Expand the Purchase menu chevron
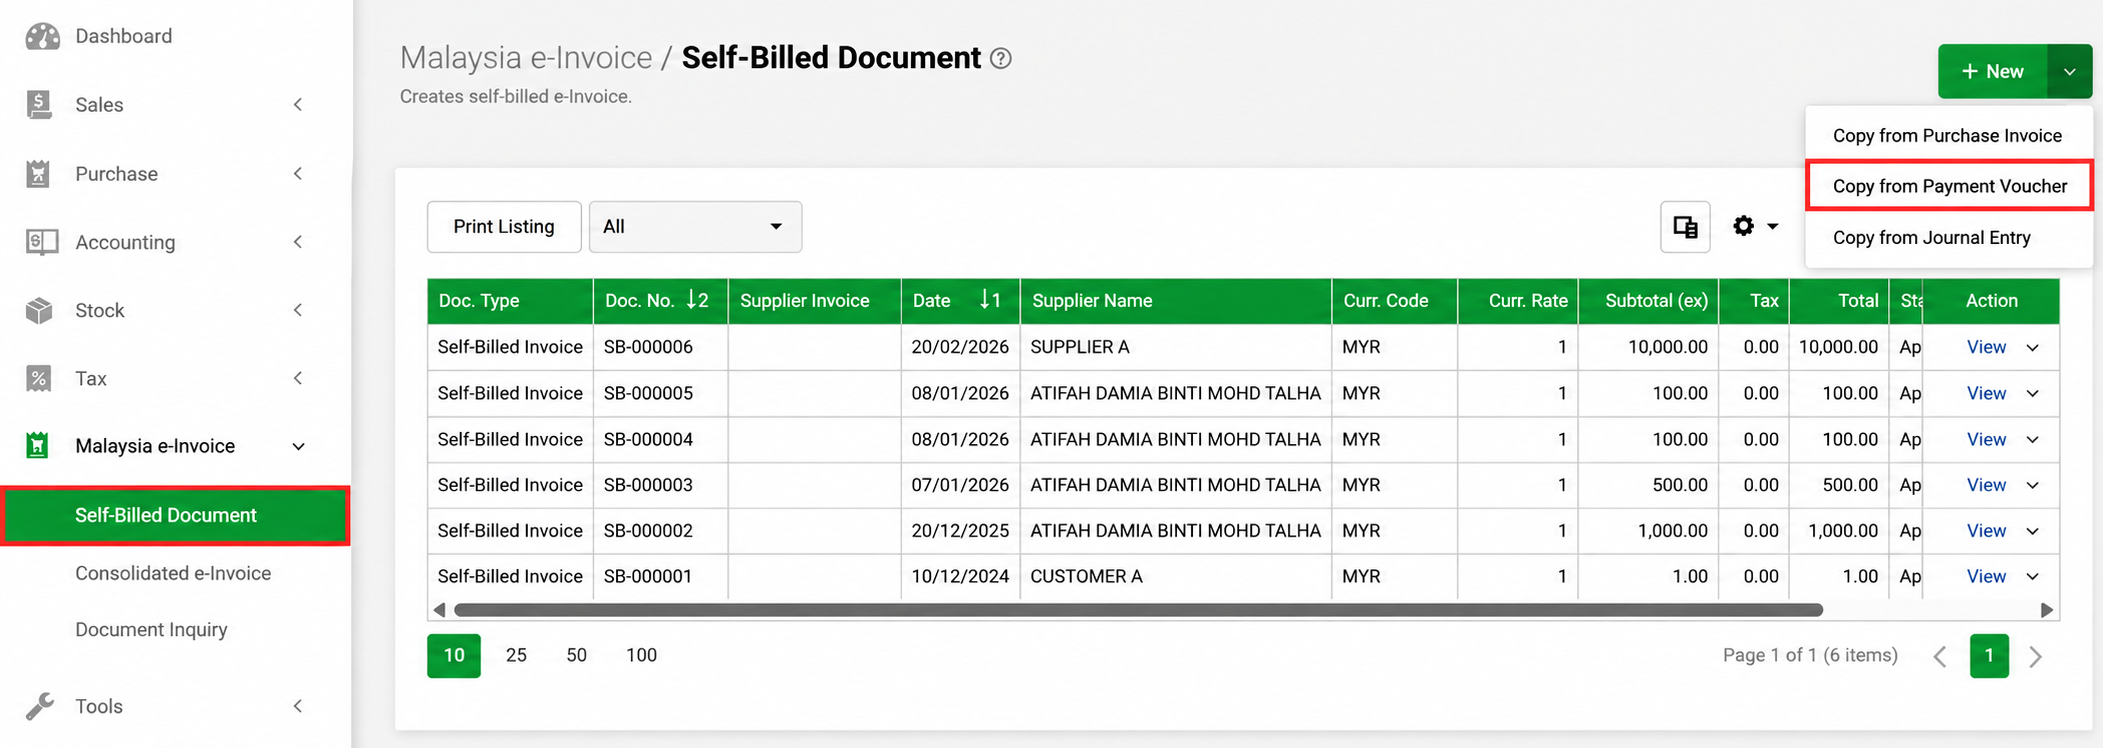Image resolution: width=2103 pixels, height=748 pixels. [298, 174]
